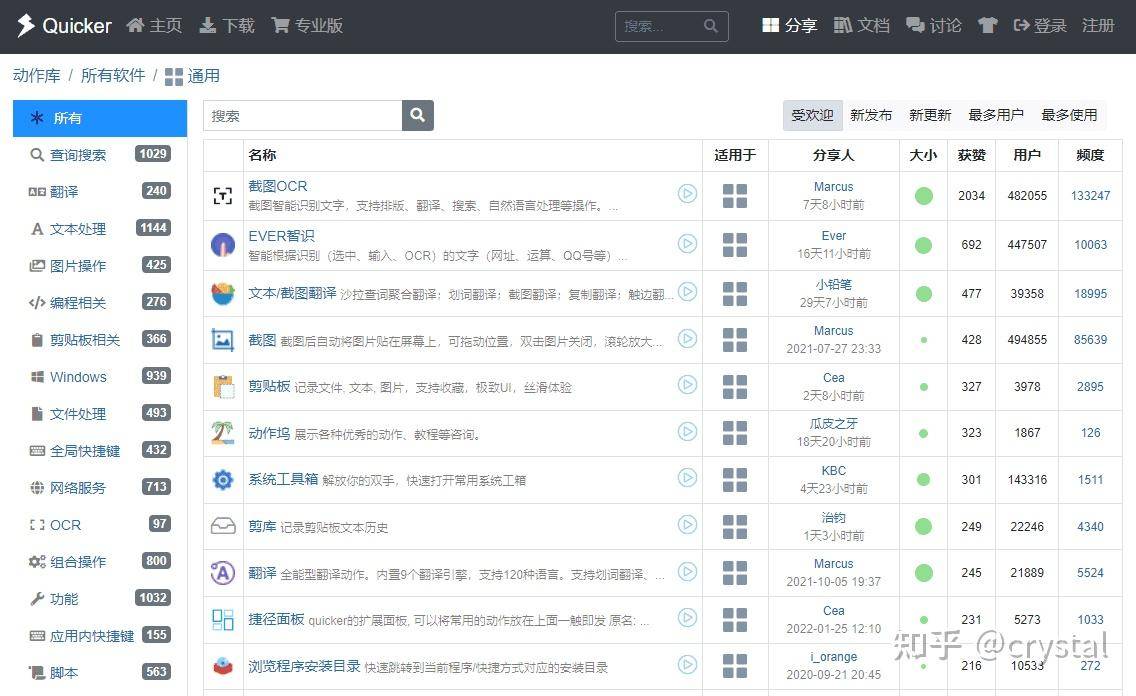Select 文件处理 category
1136x696 pixels.
100,414
